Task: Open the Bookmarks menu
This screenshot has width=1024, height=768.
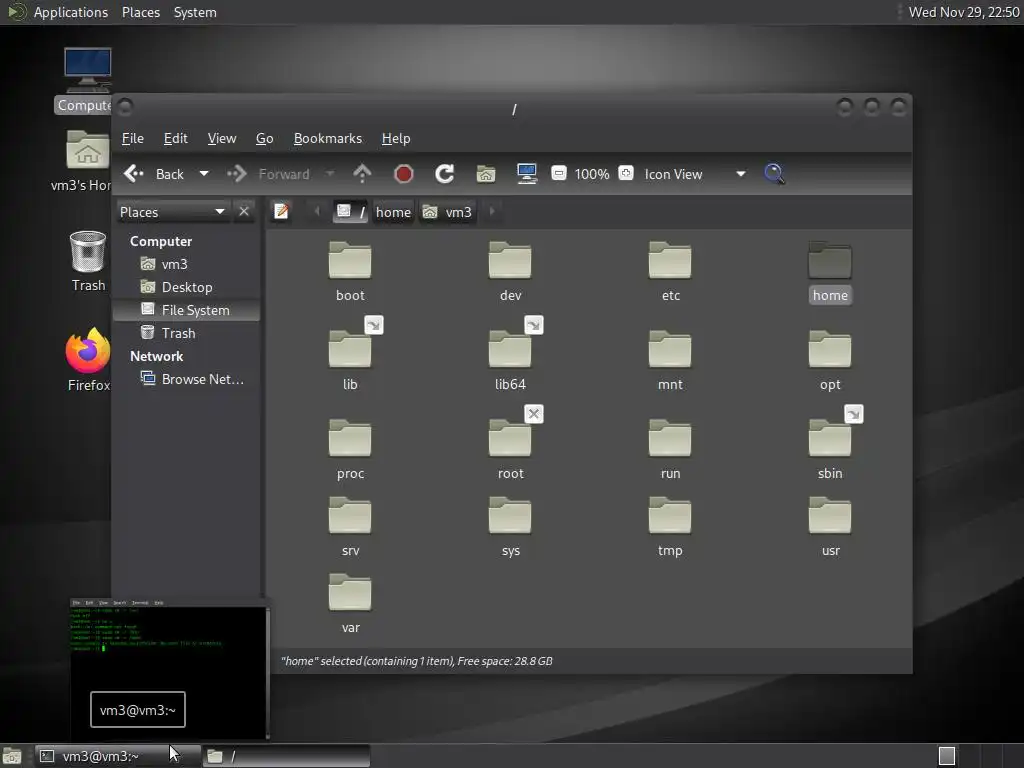Action: tap(328, 138)
